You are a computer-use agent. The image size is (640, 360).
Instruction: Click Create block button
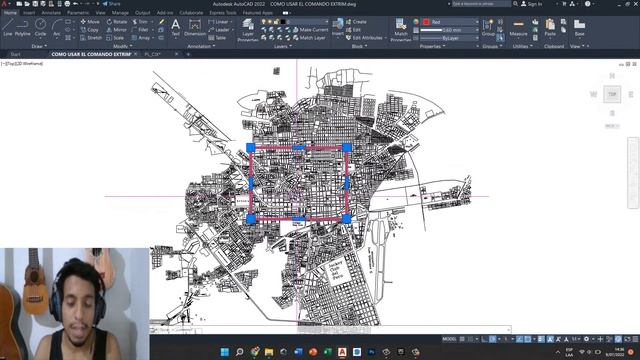(356, 22)
